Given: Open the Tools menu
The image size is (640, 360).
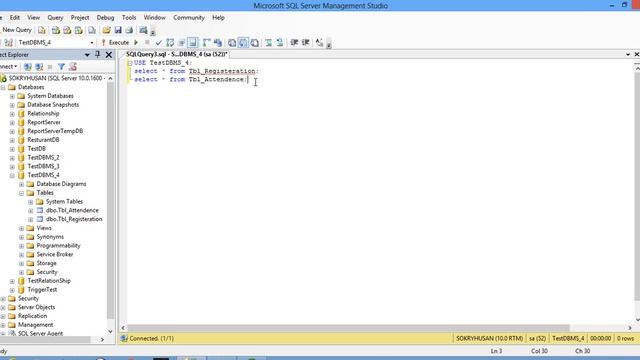Looking at the screenshot, I should [x=129, y=18].
